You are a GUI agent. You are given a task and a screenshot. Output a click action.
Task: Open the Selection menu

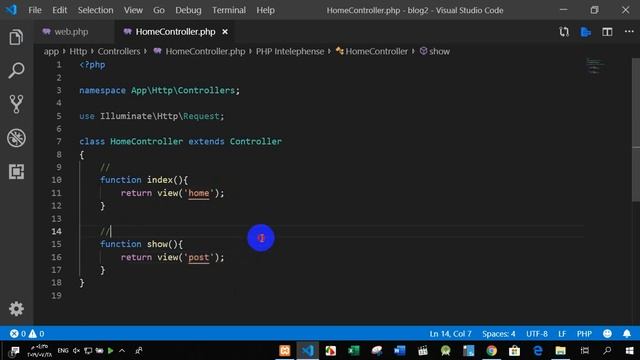point(96,10)
